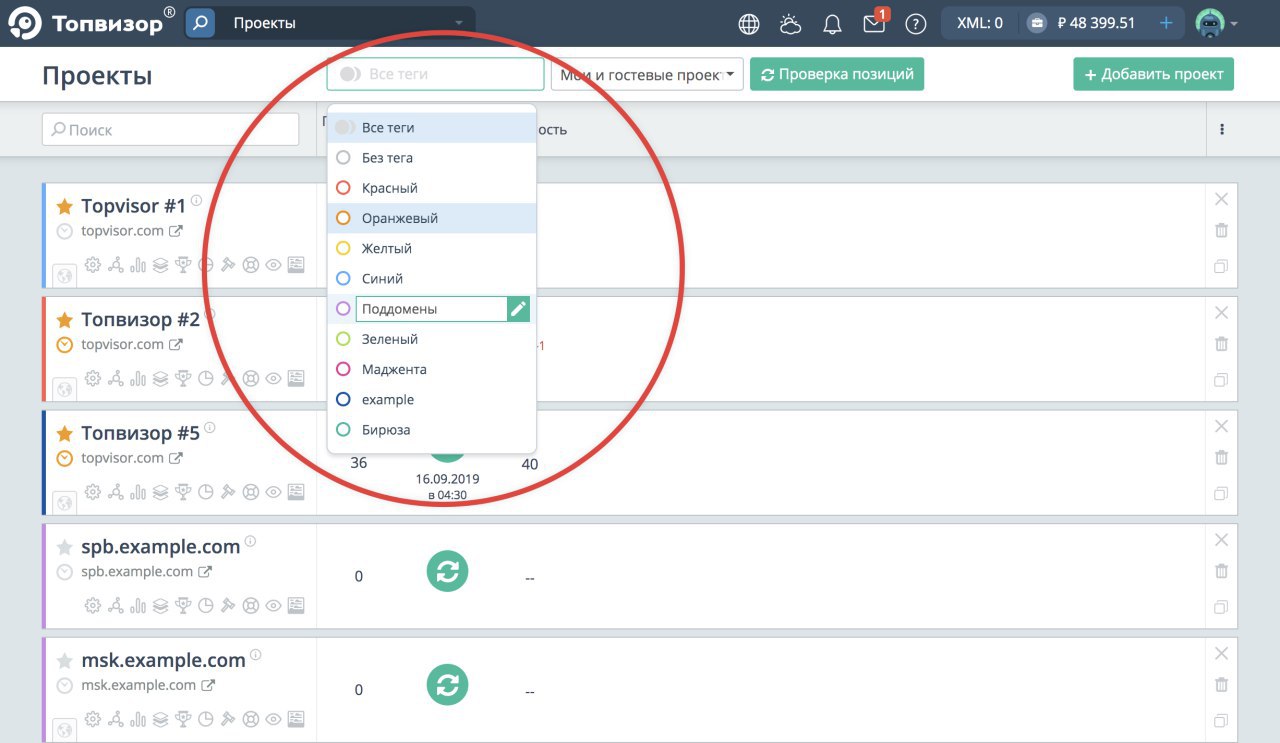
Task: Click the copy icon for Топвизор #5
Action: point(1221,494)
